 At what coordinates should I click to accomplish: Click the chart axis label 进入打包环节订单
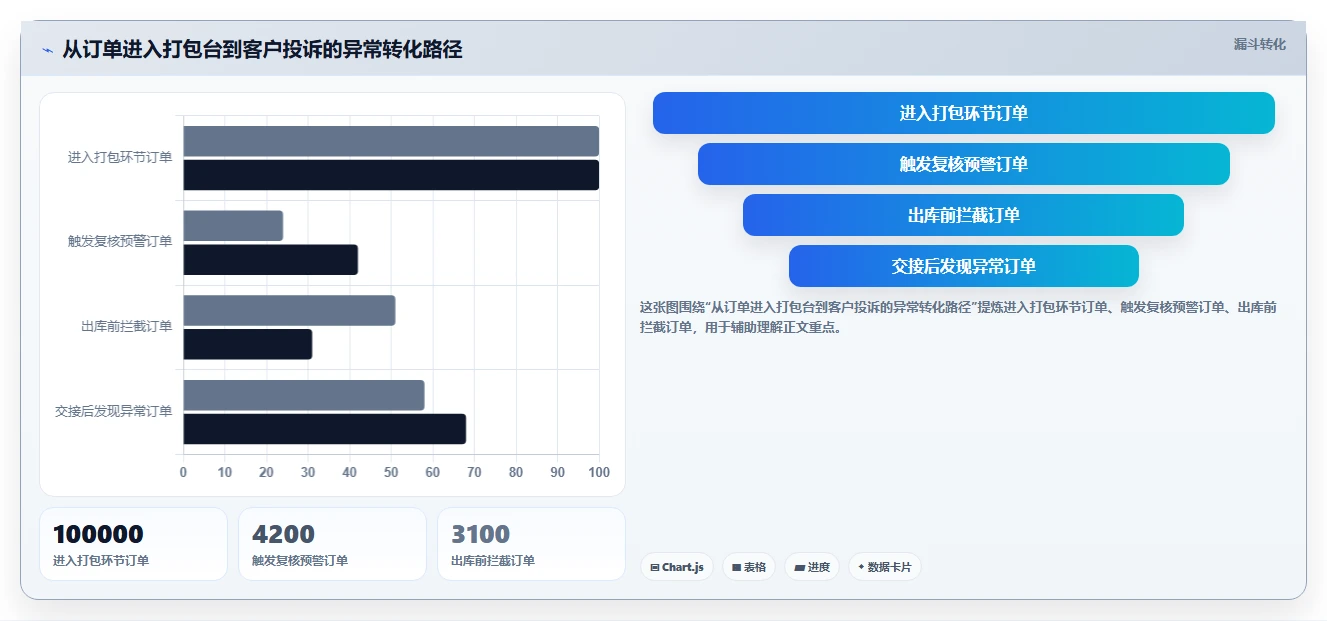coord(120,157)
